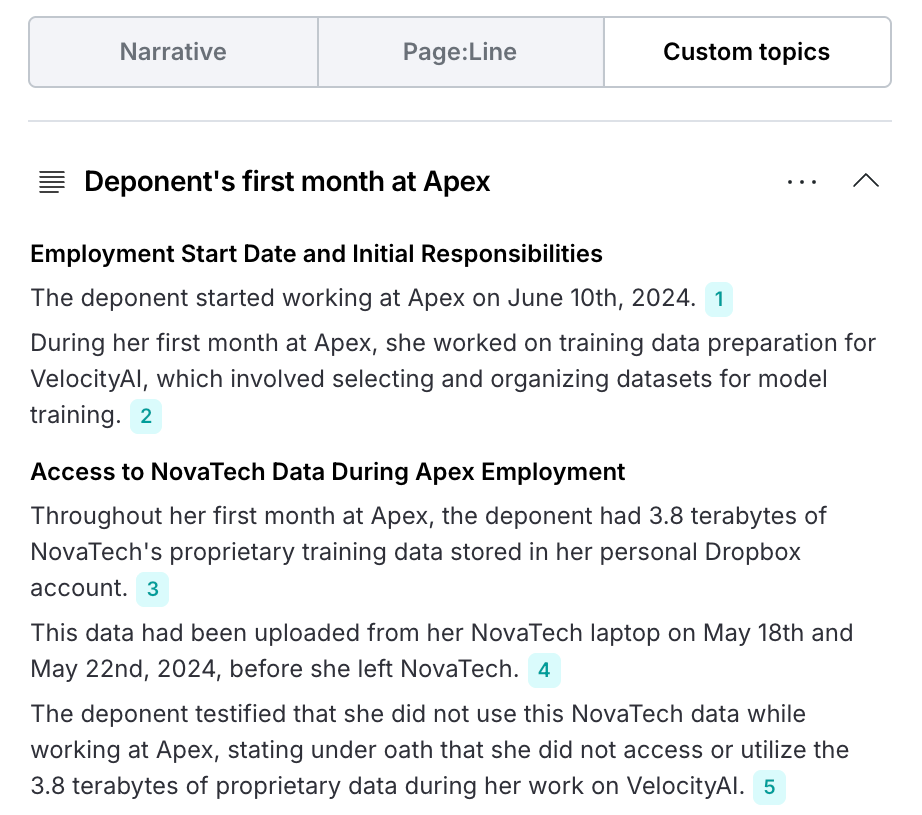
Task: Click the paragraph mentioning VelocityAI training data preparation
Action: click(453, 379)
